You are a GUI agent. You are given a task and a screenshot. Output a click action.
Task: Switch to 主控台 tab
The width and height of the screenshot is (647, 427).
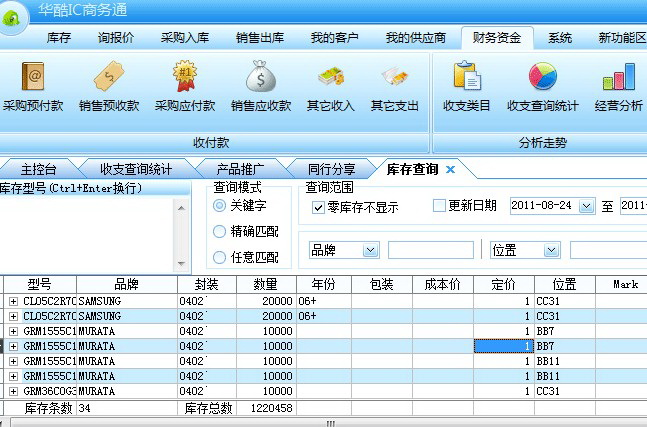[x=38, y=169]
